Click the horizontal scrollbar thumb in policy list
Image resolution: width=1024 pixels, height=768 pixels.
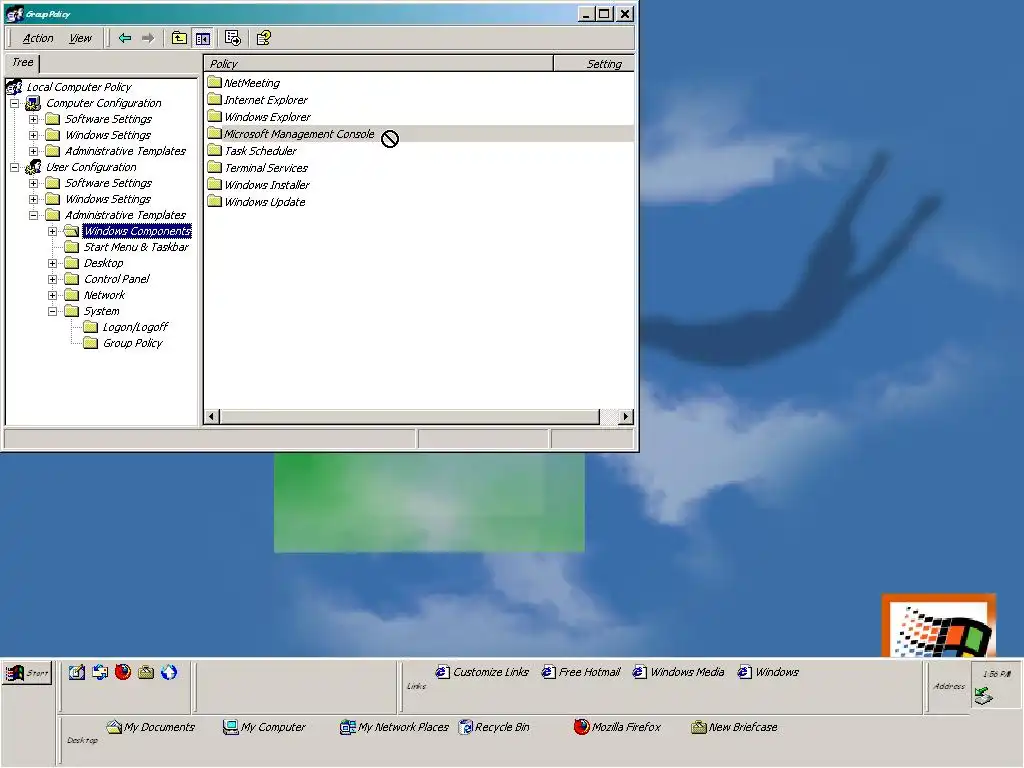point(409,417)
